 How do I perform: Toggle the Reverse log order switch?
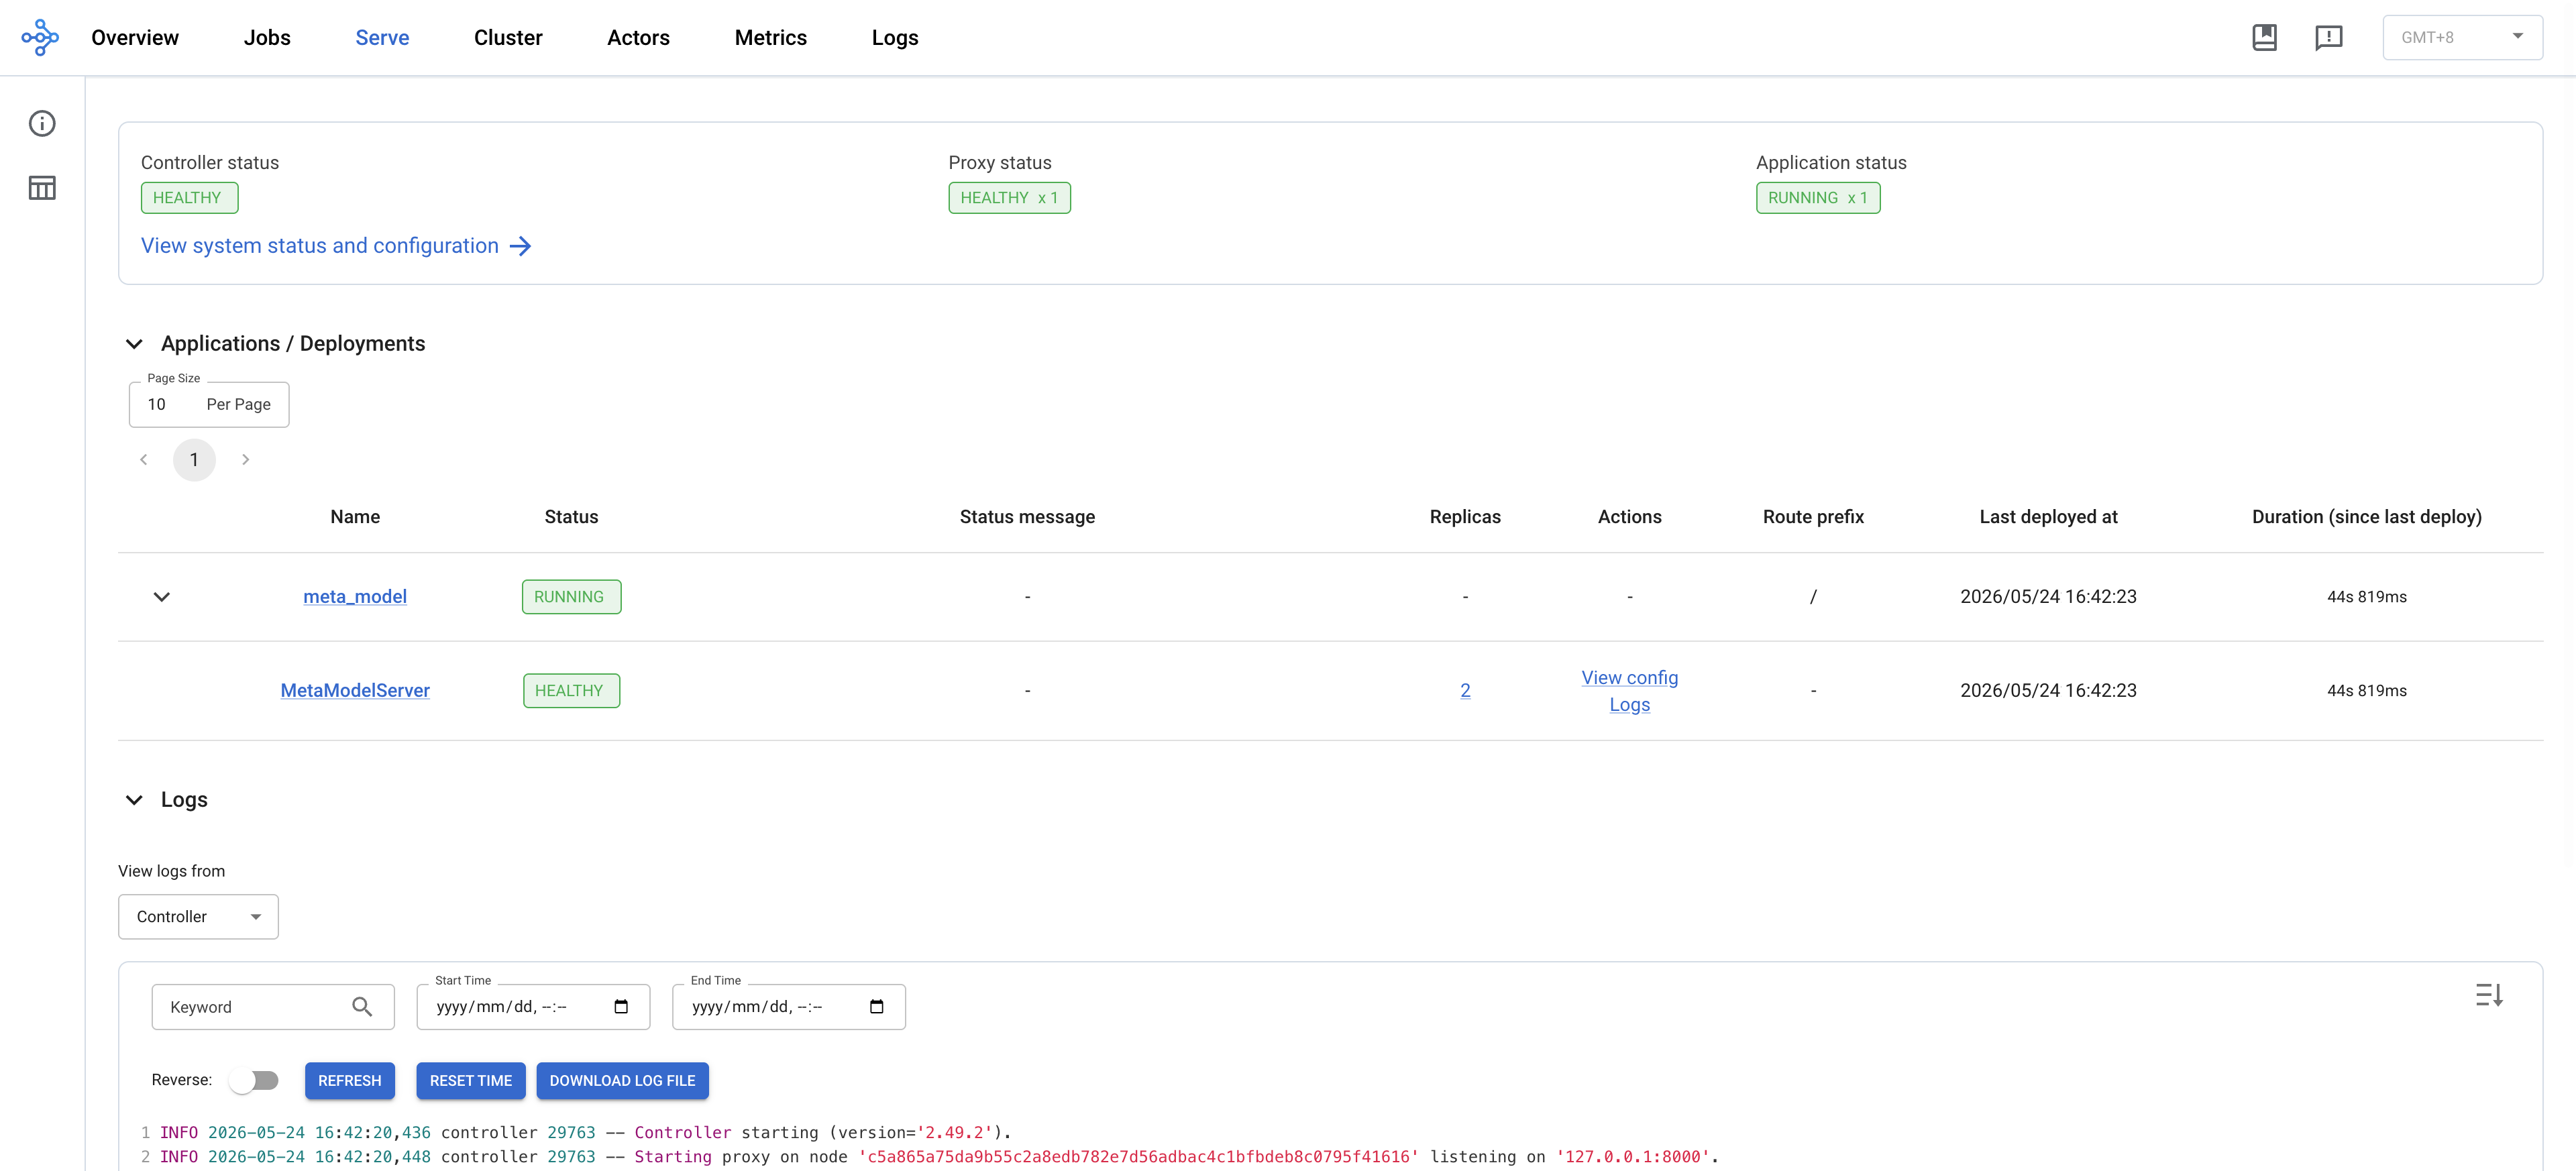(254, 1080)
